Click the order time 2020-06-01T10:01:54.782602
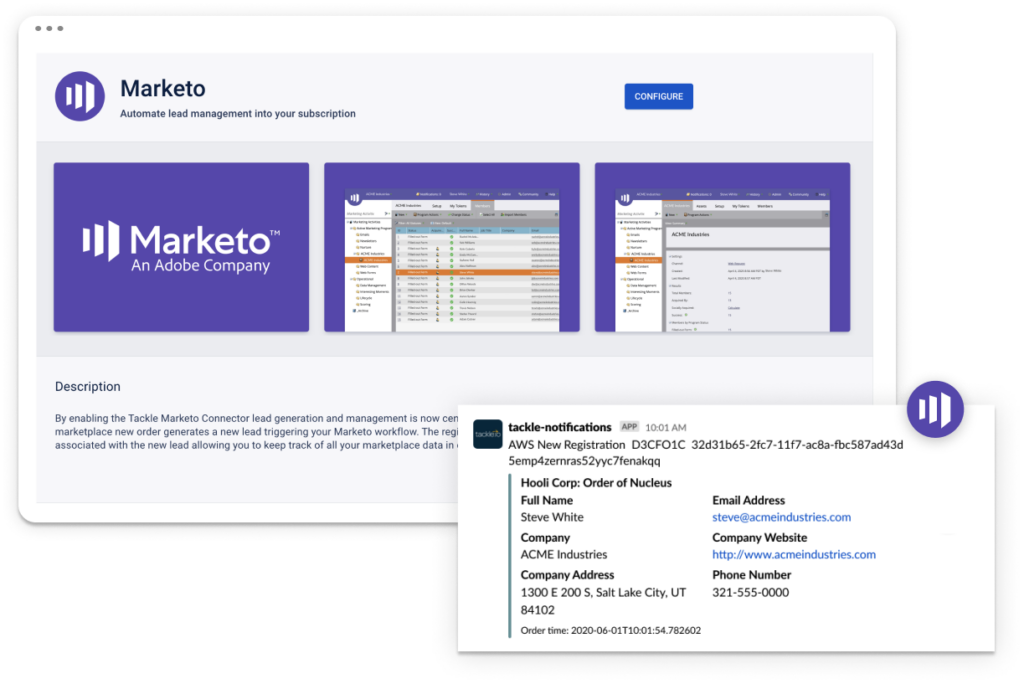Screen dimensions: 1024x684 (x=611, y=630)
